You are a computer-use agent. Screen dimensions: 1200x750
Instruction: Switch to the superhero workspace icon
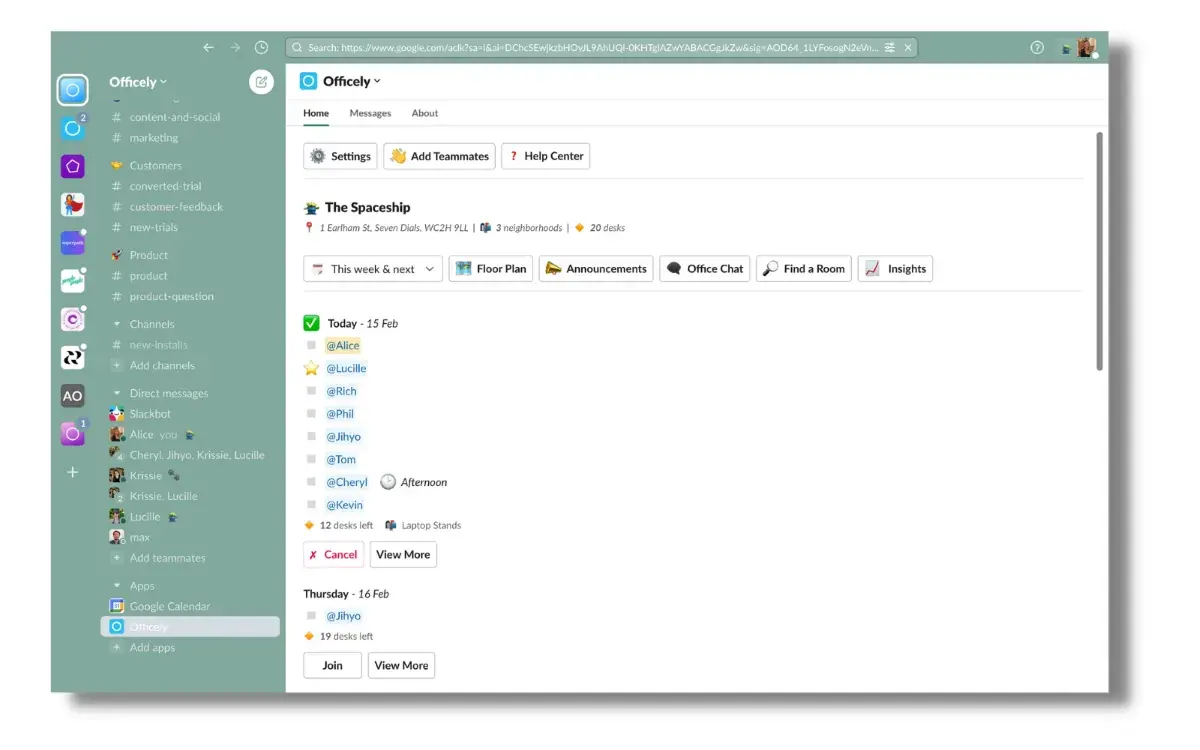72,204
